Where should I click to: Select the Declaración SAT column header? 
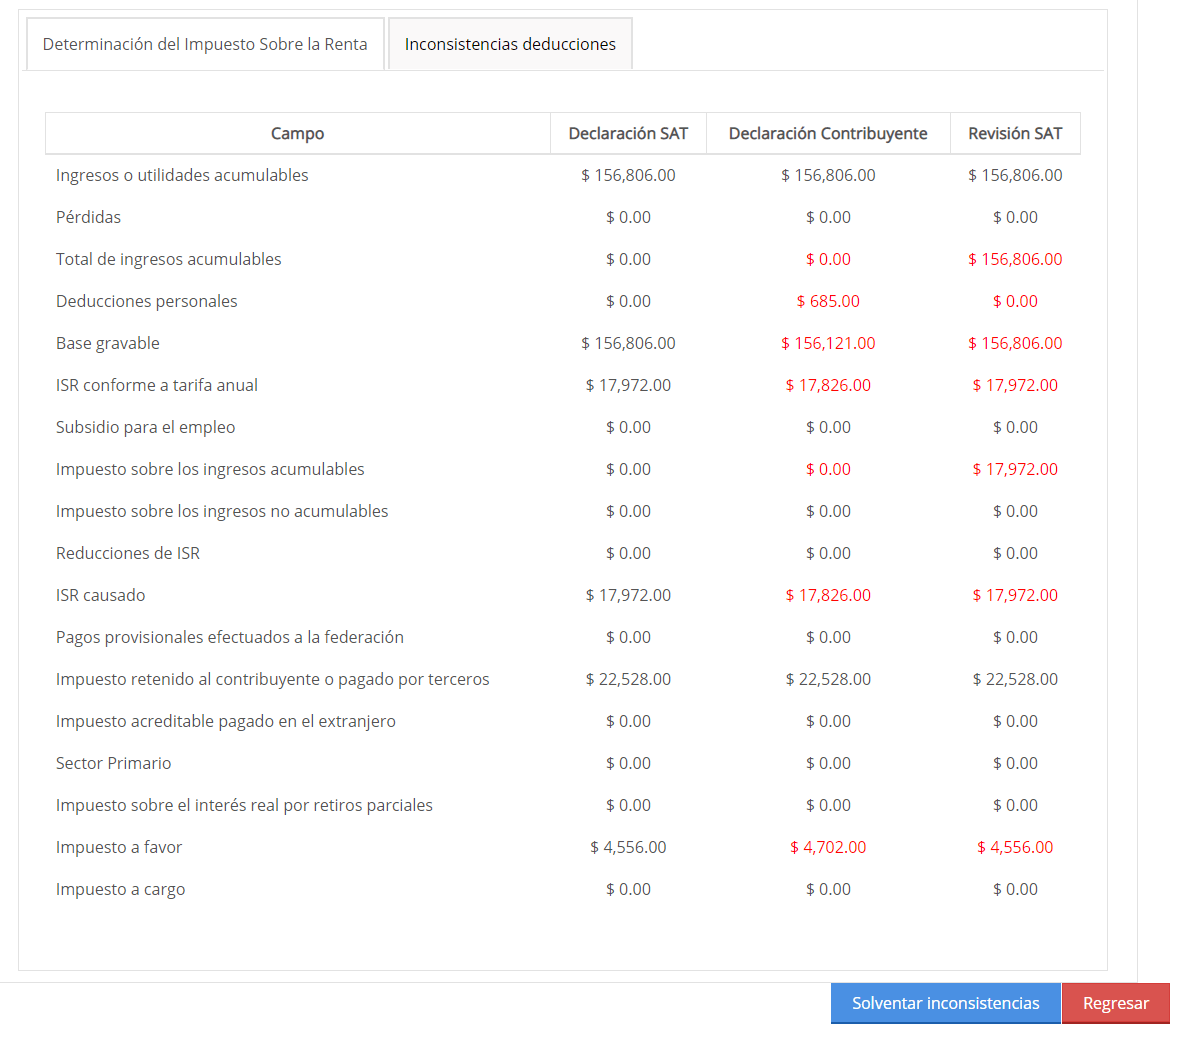(628, 133)
